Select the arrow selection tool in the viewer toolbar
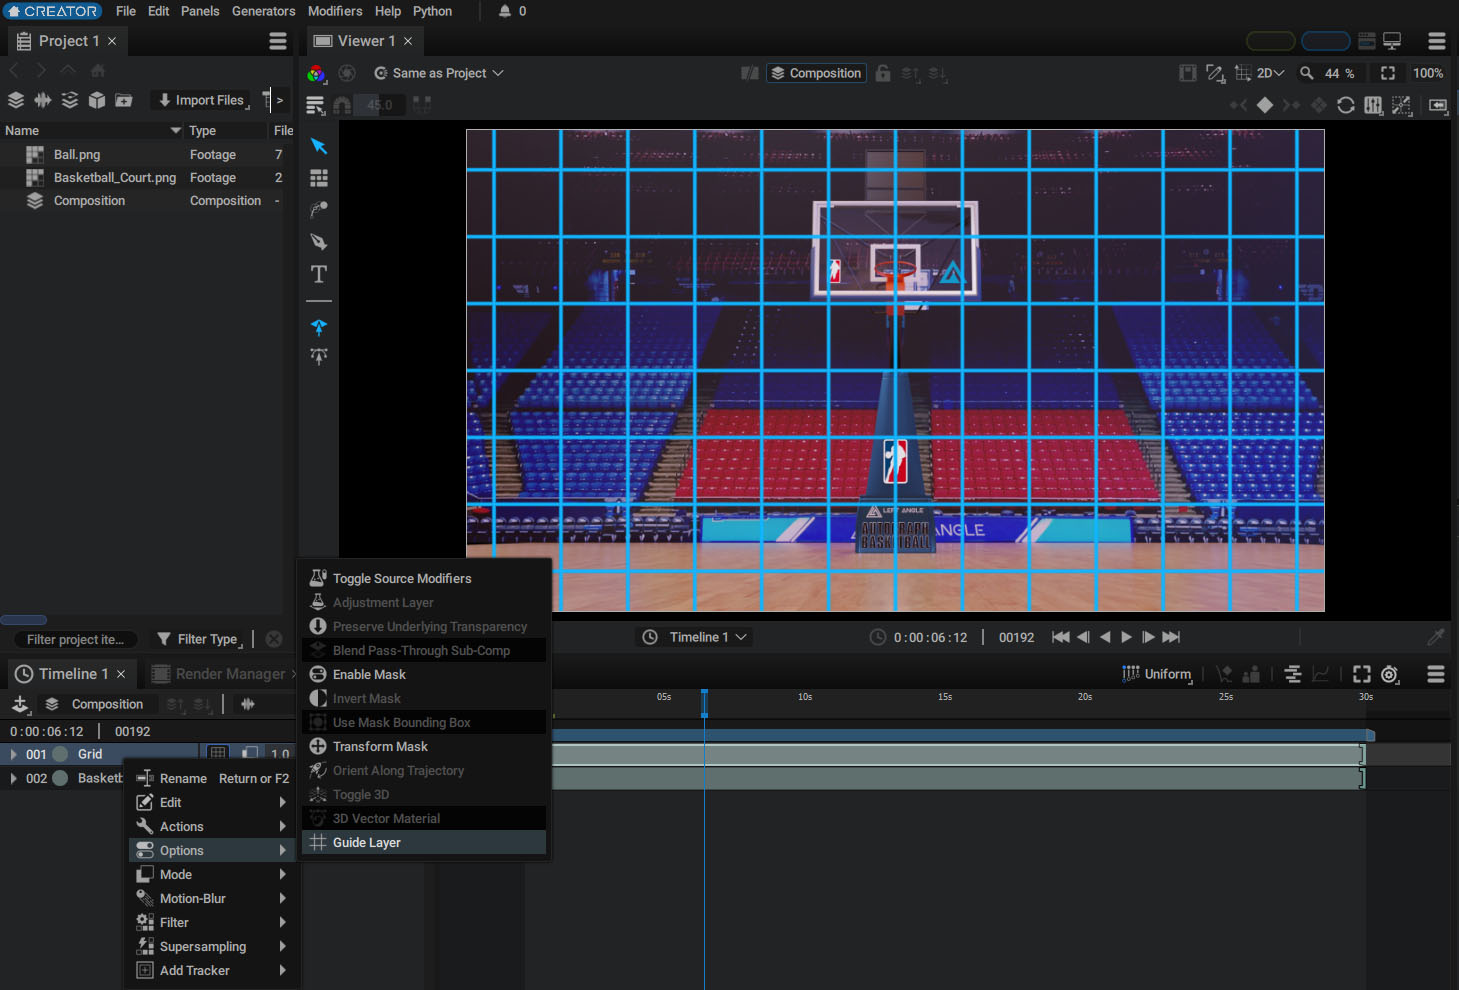 tap(319, 146)
